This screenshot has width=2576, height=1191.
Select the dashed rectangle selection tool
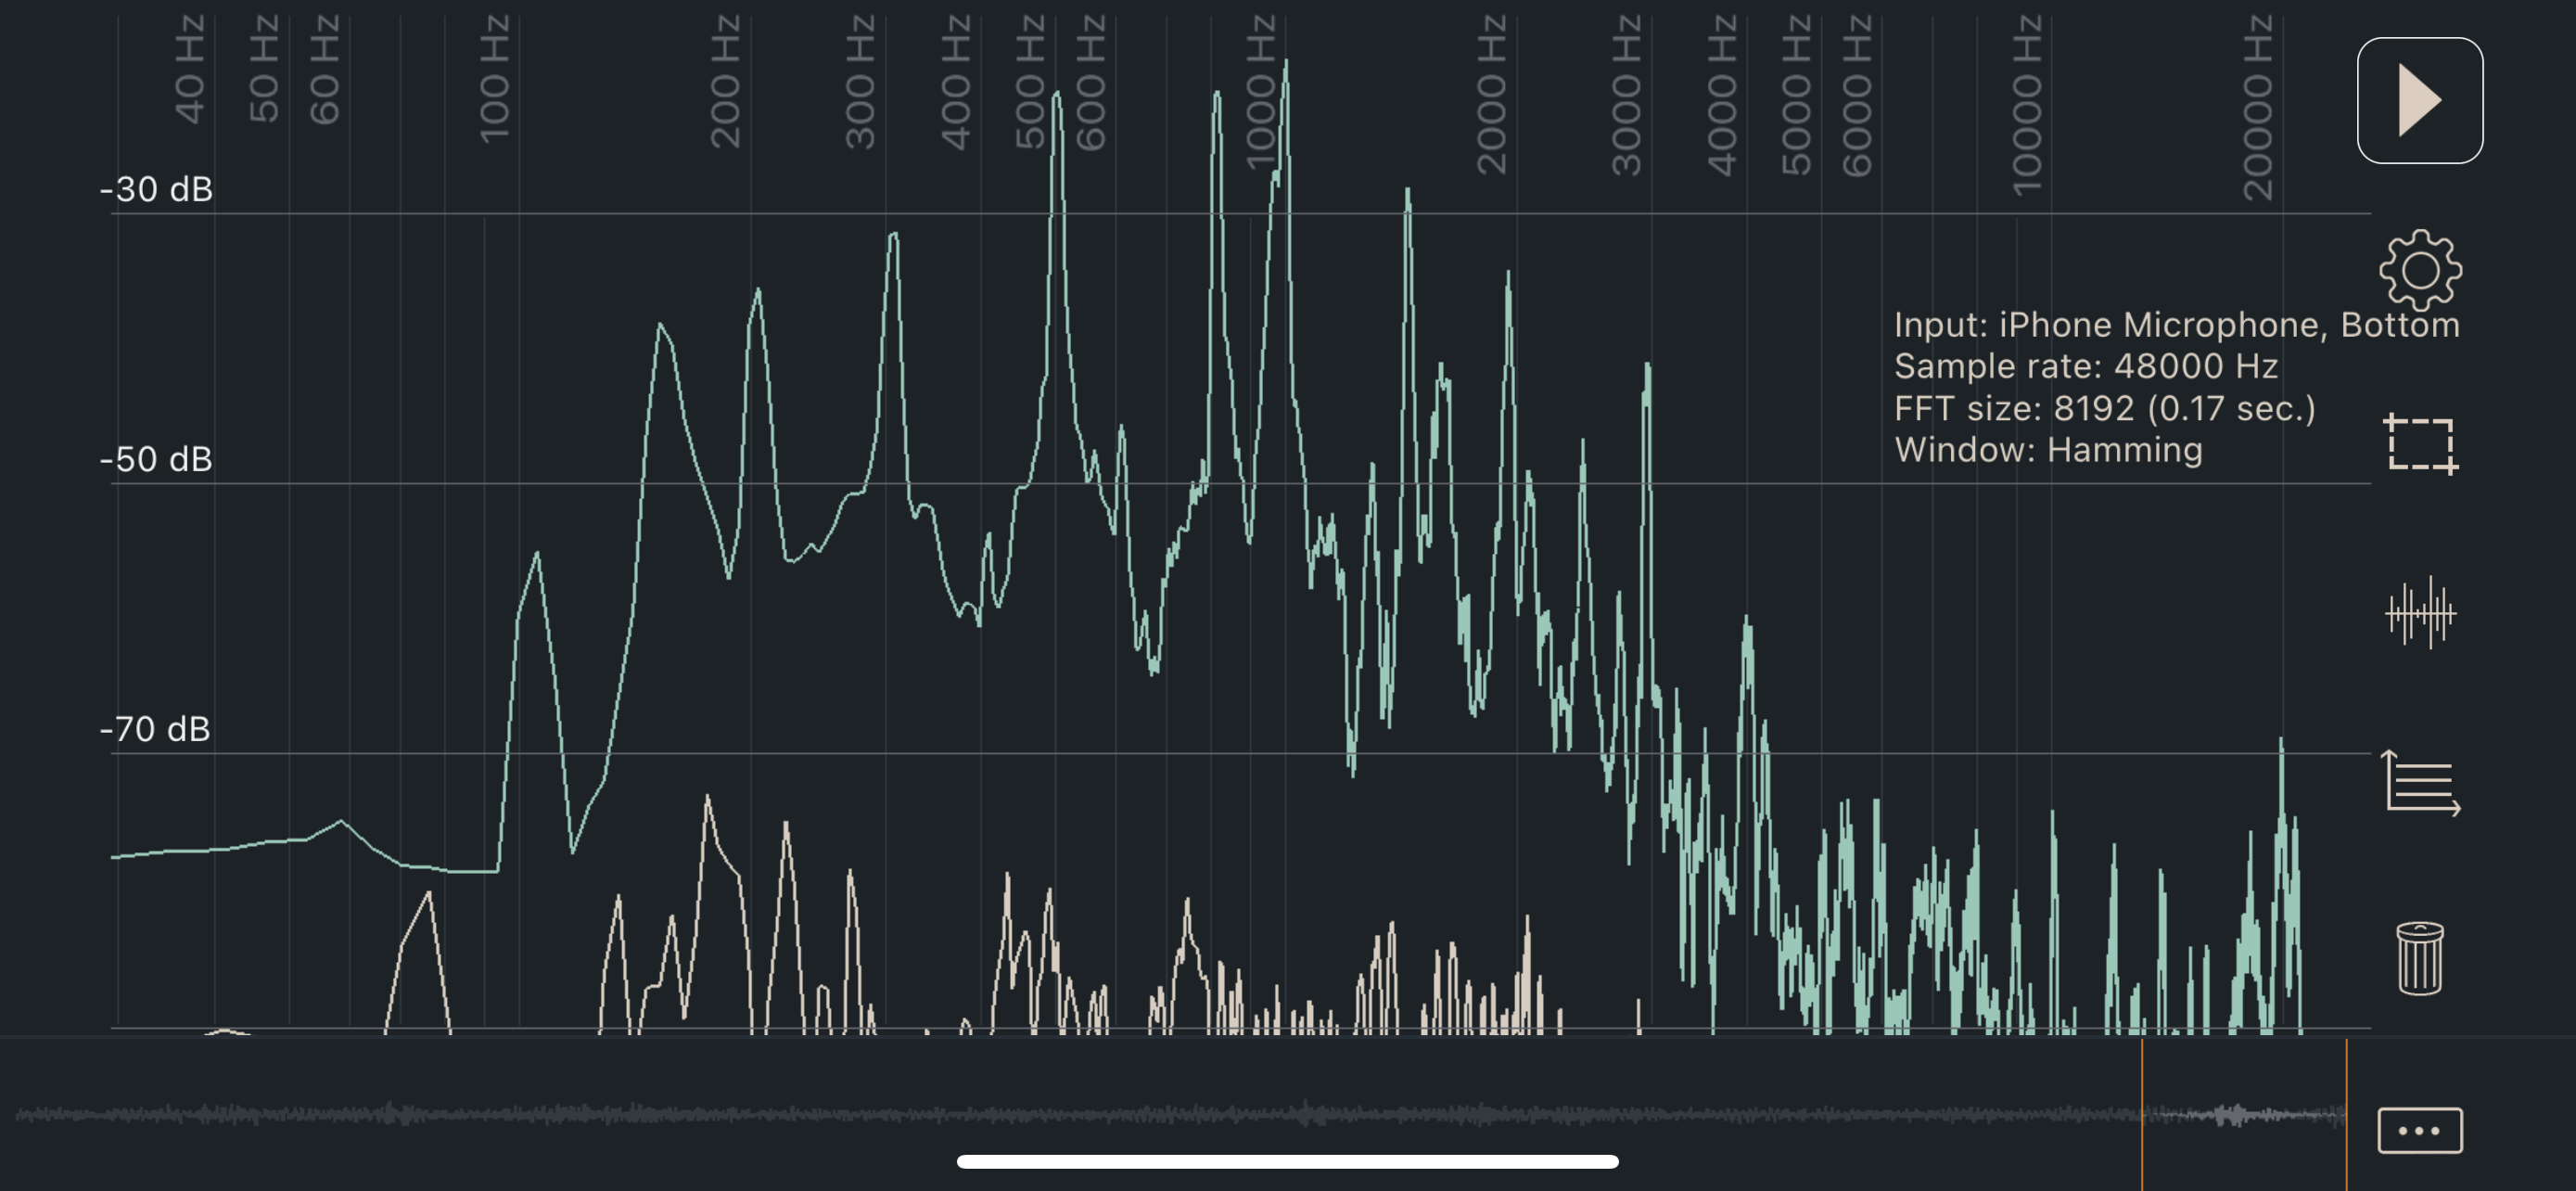(2419, 443)
